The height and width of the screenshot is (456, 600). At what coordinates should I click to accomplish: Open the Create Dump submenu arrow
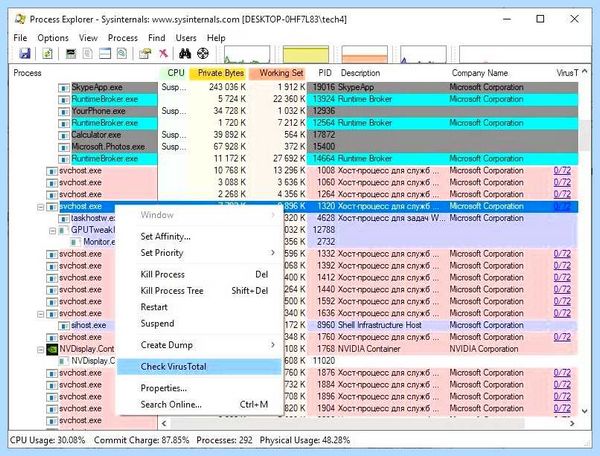pos(273,345)
